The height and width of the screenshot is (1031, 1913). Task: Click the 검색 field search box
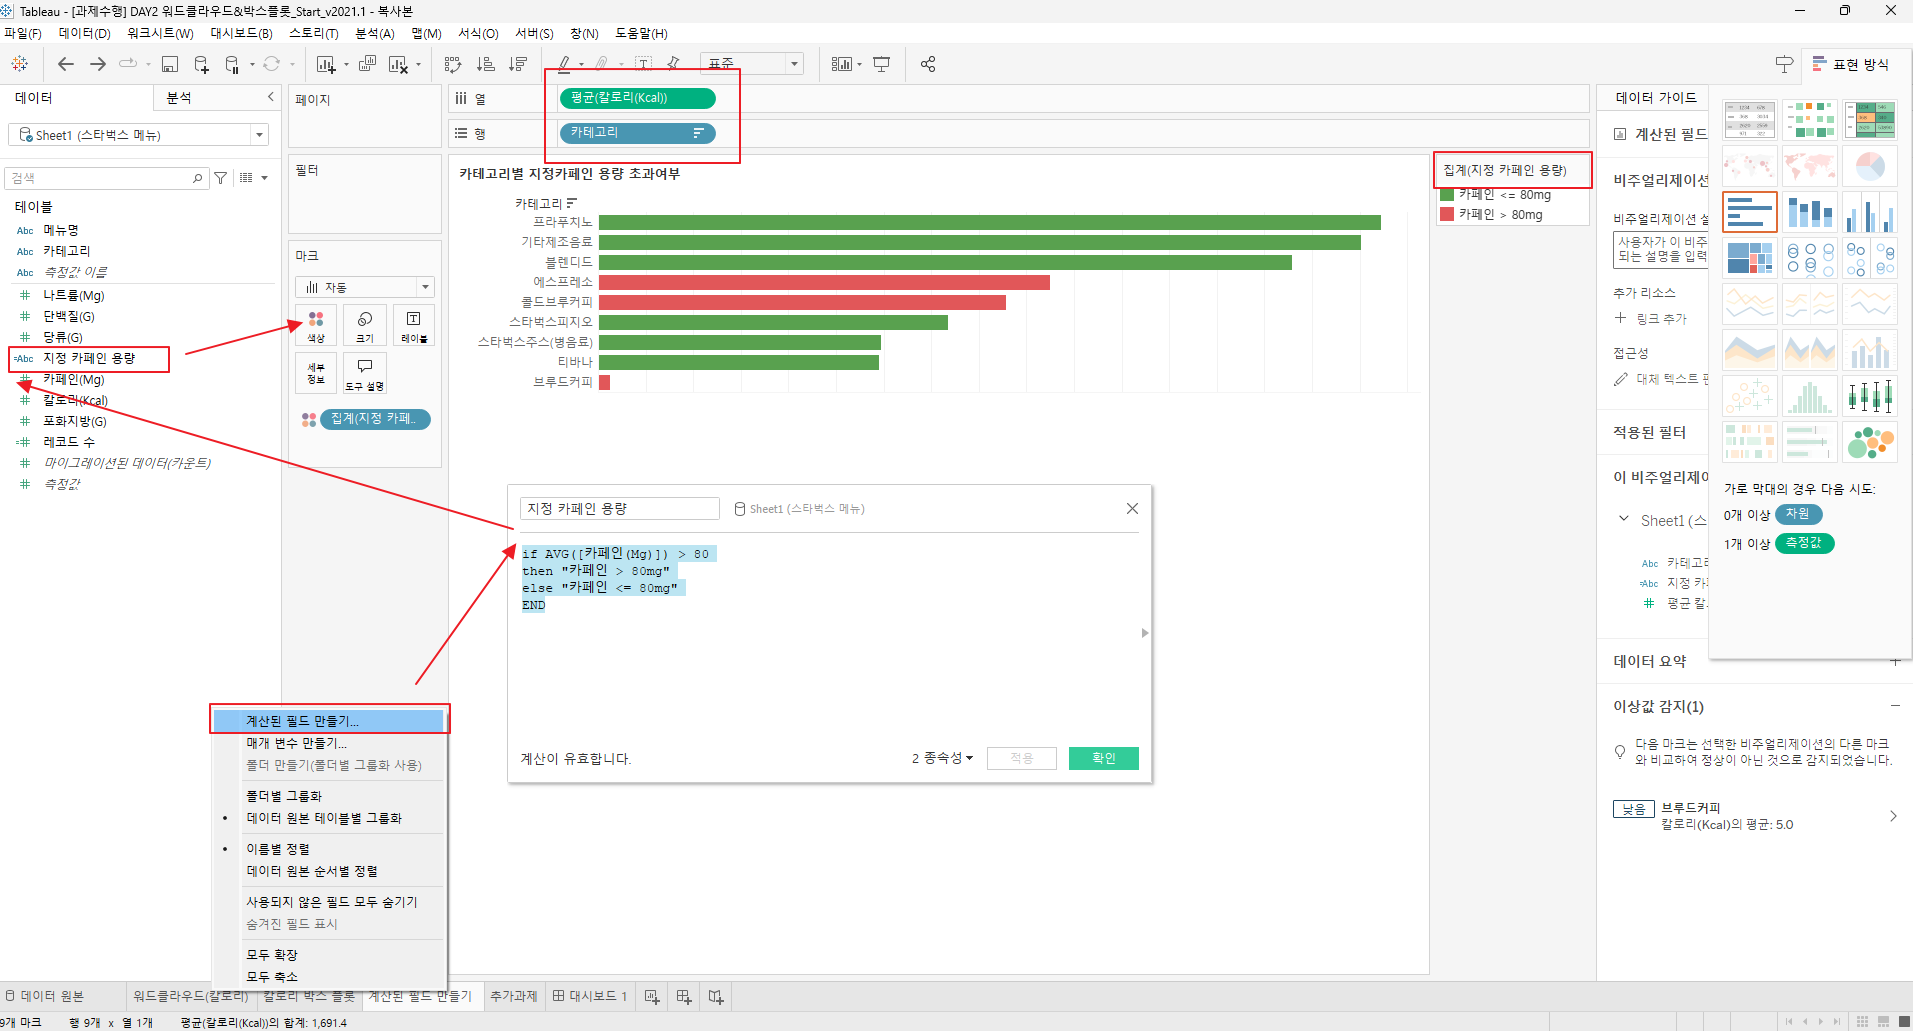(105, 178)
